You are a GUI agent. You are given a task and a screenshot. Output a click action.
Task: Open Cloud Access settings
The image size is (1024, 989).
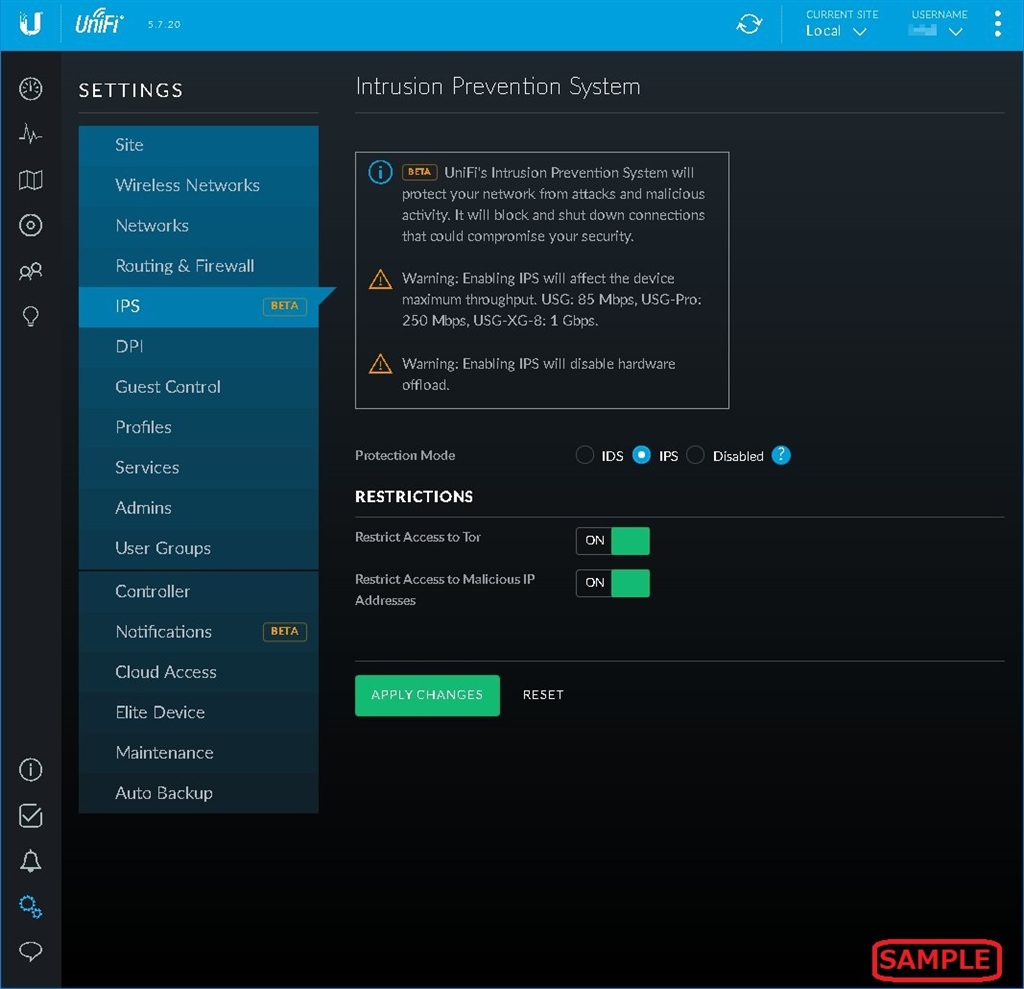tap(199, 672)
